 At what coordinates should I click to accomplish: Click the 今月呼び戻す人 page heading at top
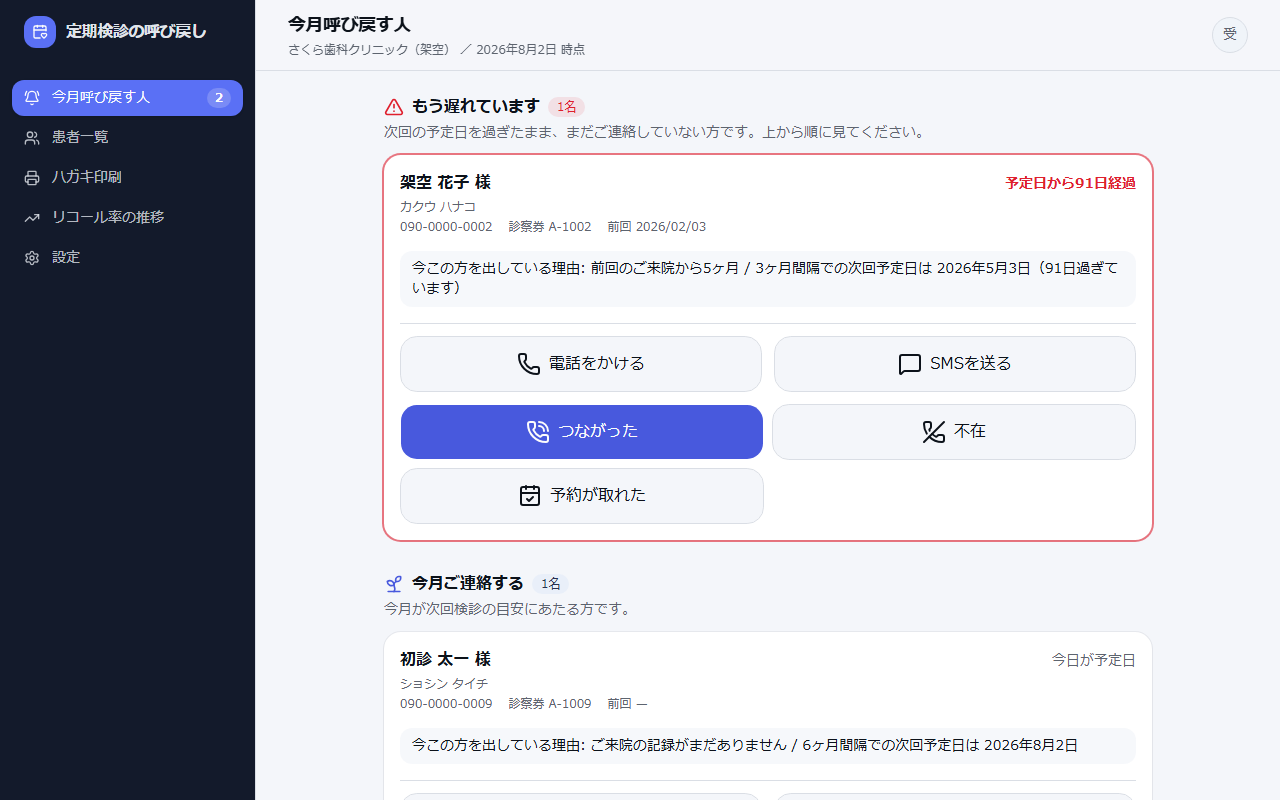coord(349,25)
